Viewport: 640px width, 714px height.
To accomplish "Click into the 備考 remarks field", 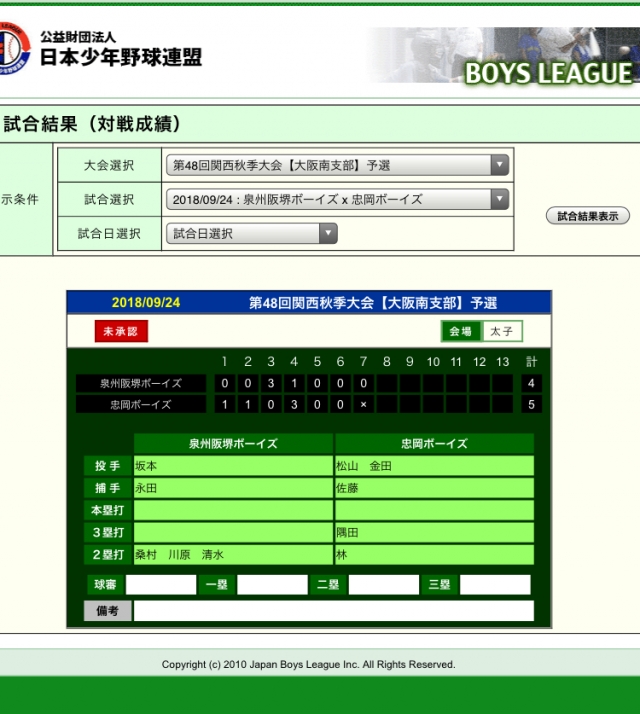I will (333, 611).
